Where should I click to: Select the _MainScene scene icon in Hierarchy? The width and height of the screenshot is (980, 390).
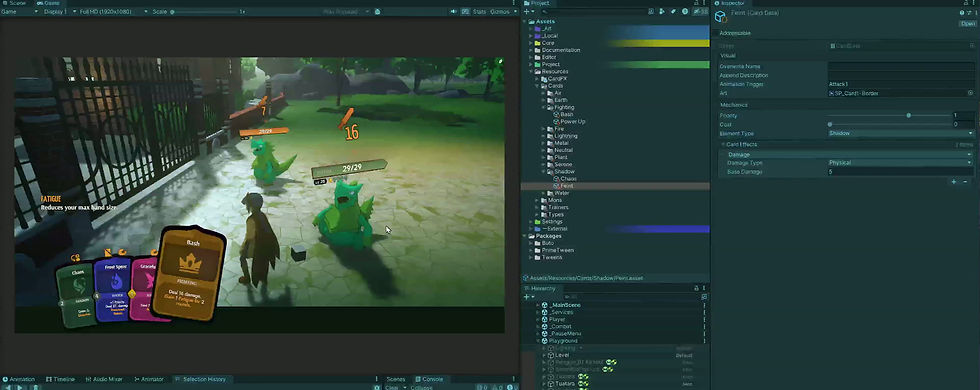click(x=544, y=305)
